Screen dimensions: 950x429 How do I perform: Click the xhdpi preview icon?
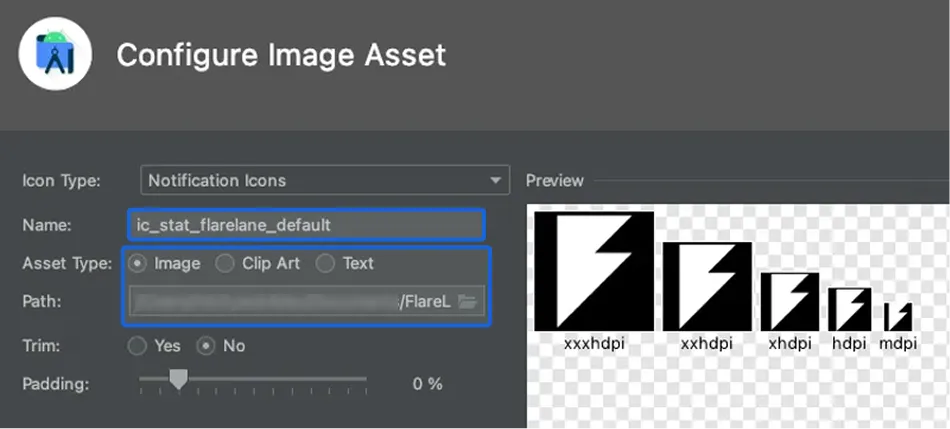tap(790, 302)
